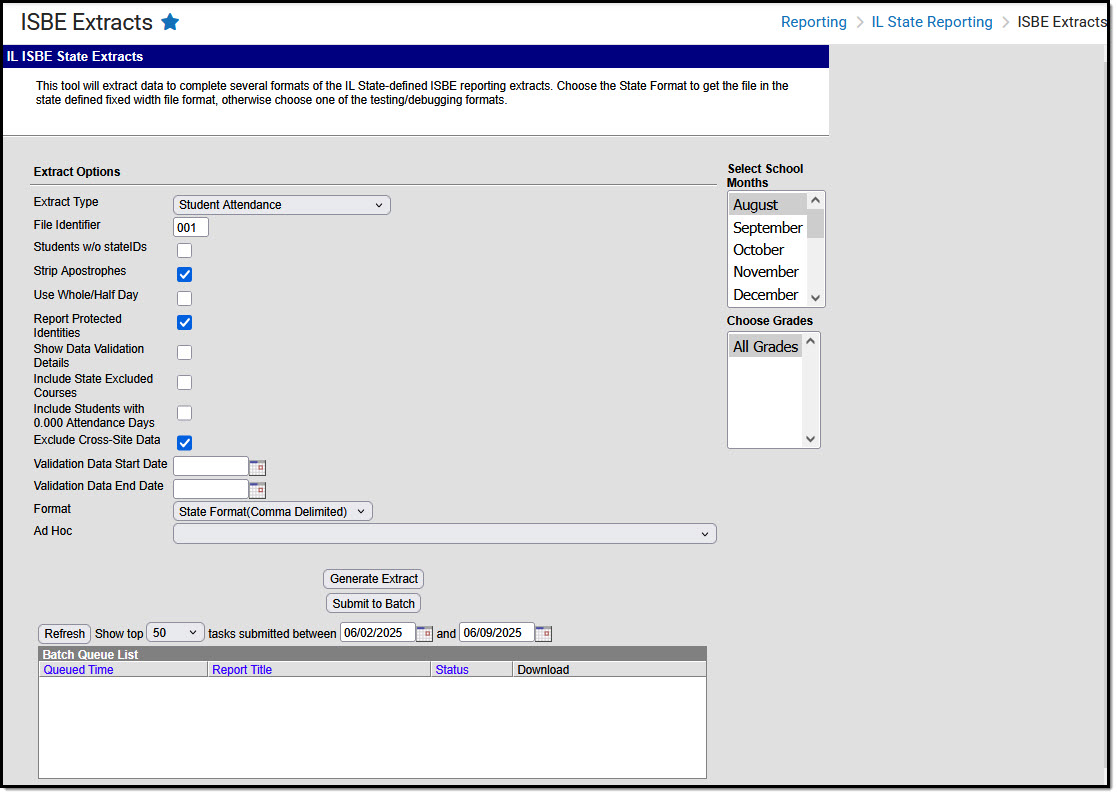
Task: Check Include State Excluded Courses checkbox
Action: click(185, 383)
